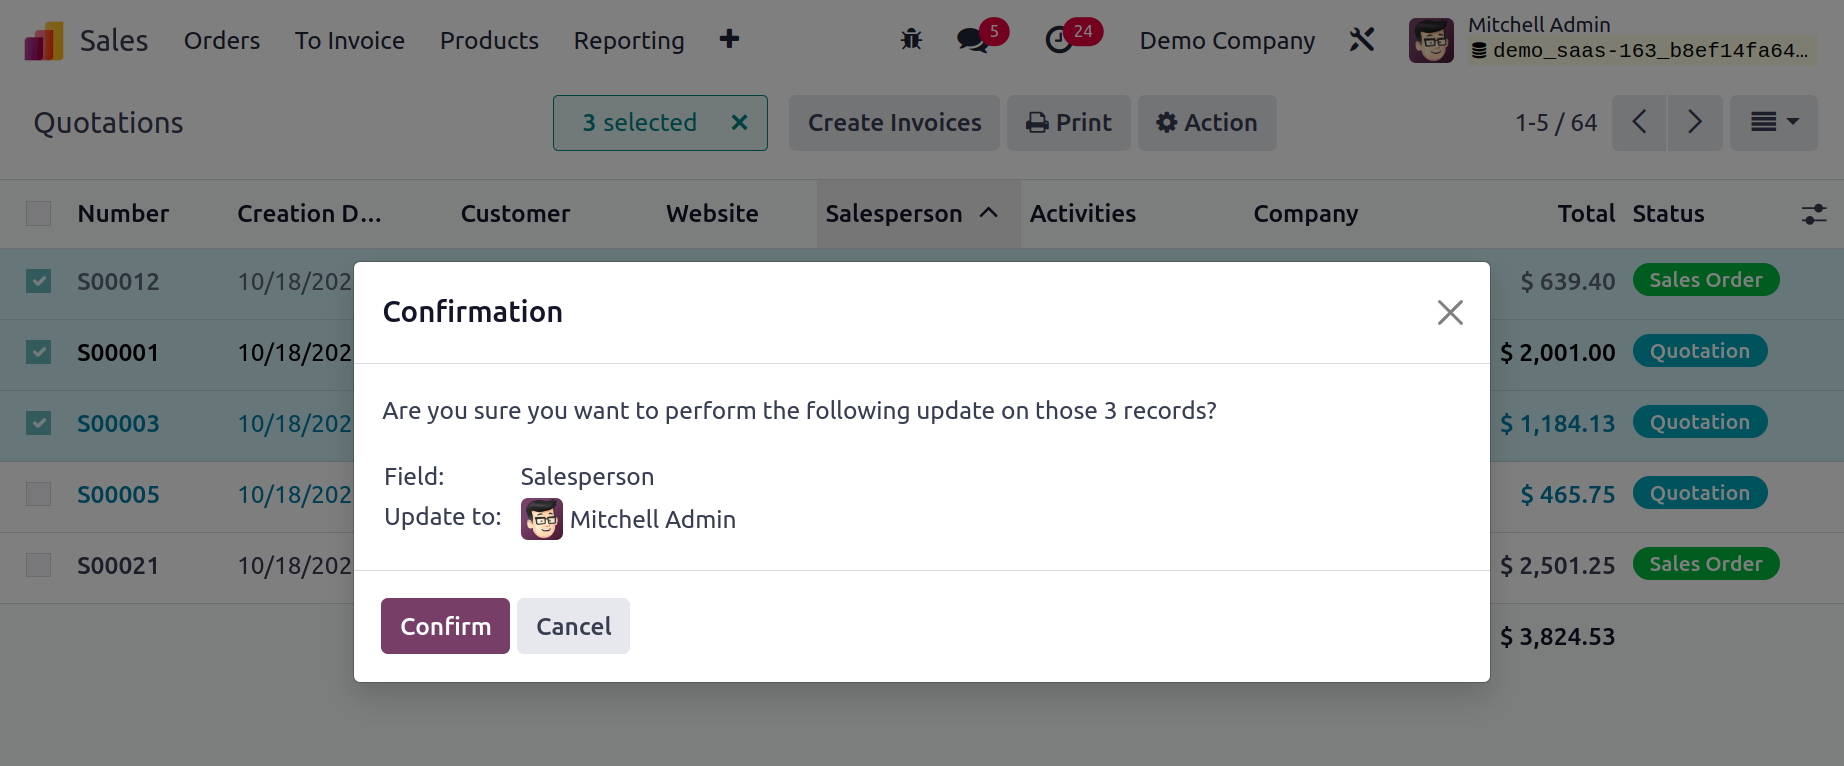Open the optional columns adjust icon
The image size is (1844, 766).
[1814, 214]
